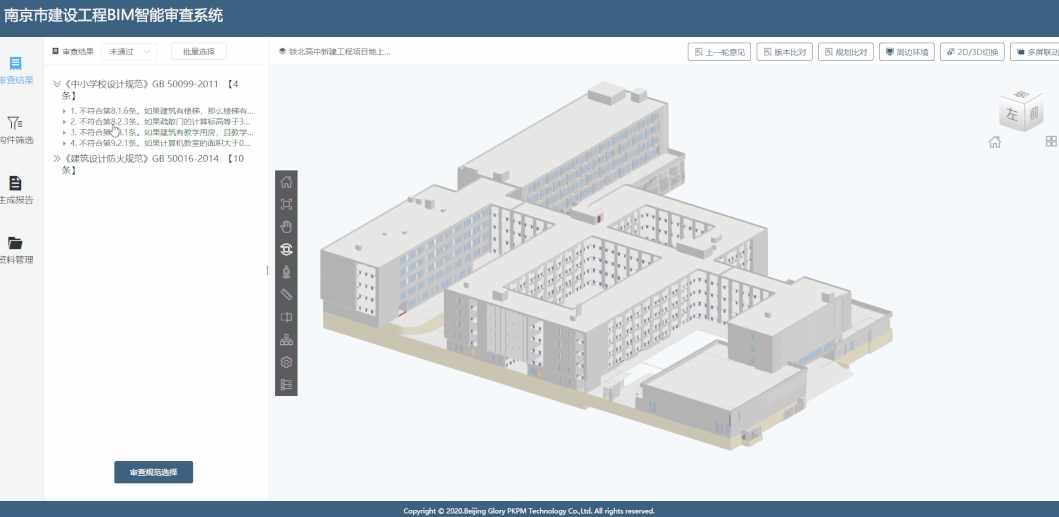The image size is (1059, 517).
Task: Click the top face of the view cube
Action: pos(1023,95)
